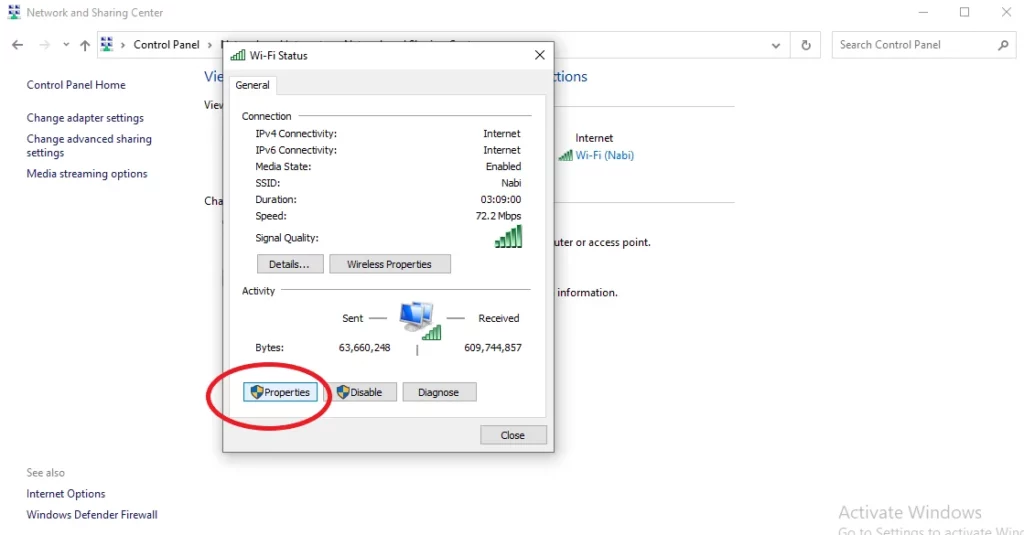Viewport: 1024px width, 535px height.
Task: Click the IPv4 Connectivity label
Action: [x=296, y=133]
